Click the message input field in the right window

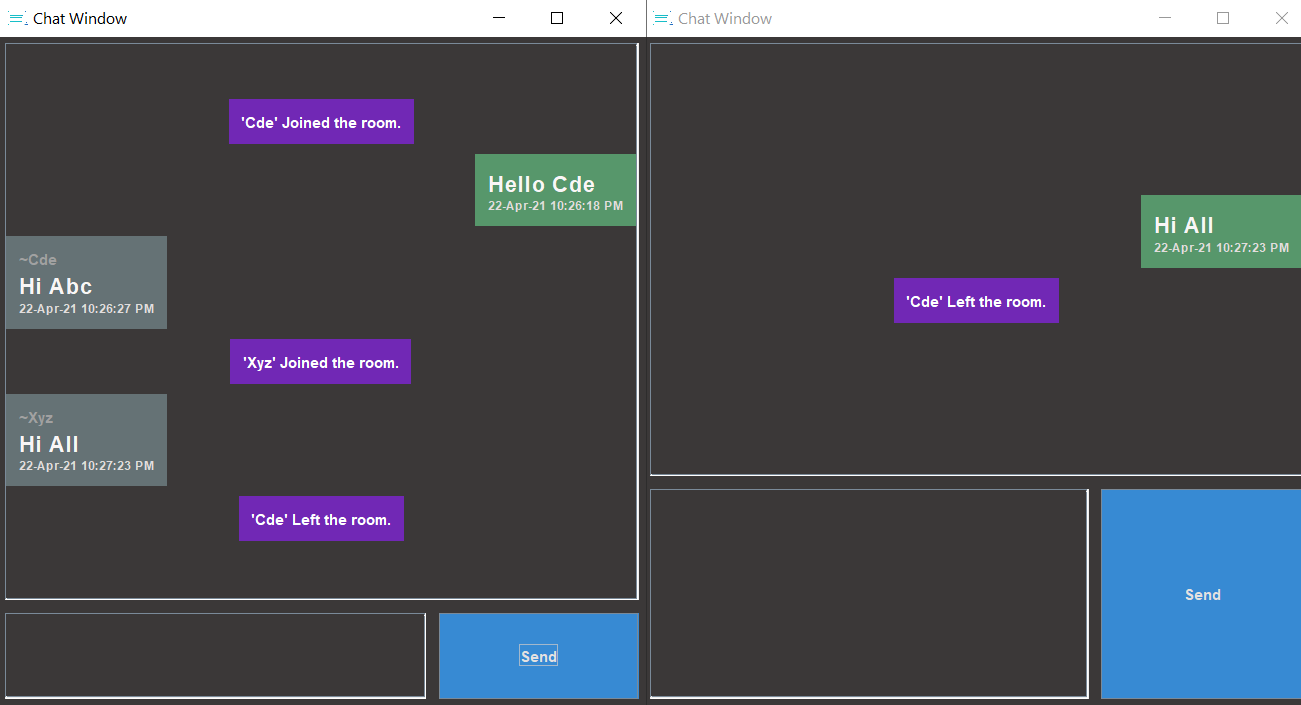(868, 593)
